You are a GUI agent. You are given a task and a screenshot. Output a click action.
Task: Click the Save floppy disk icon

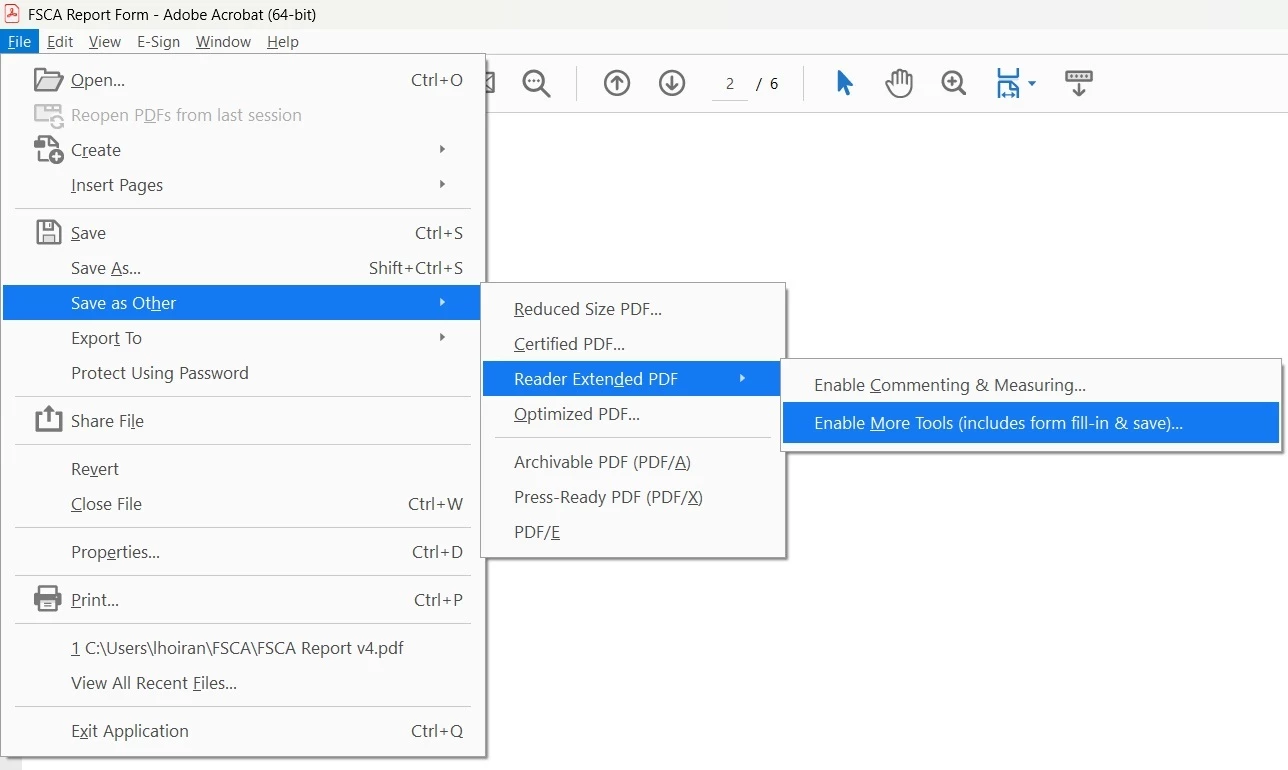pos(49,233)
